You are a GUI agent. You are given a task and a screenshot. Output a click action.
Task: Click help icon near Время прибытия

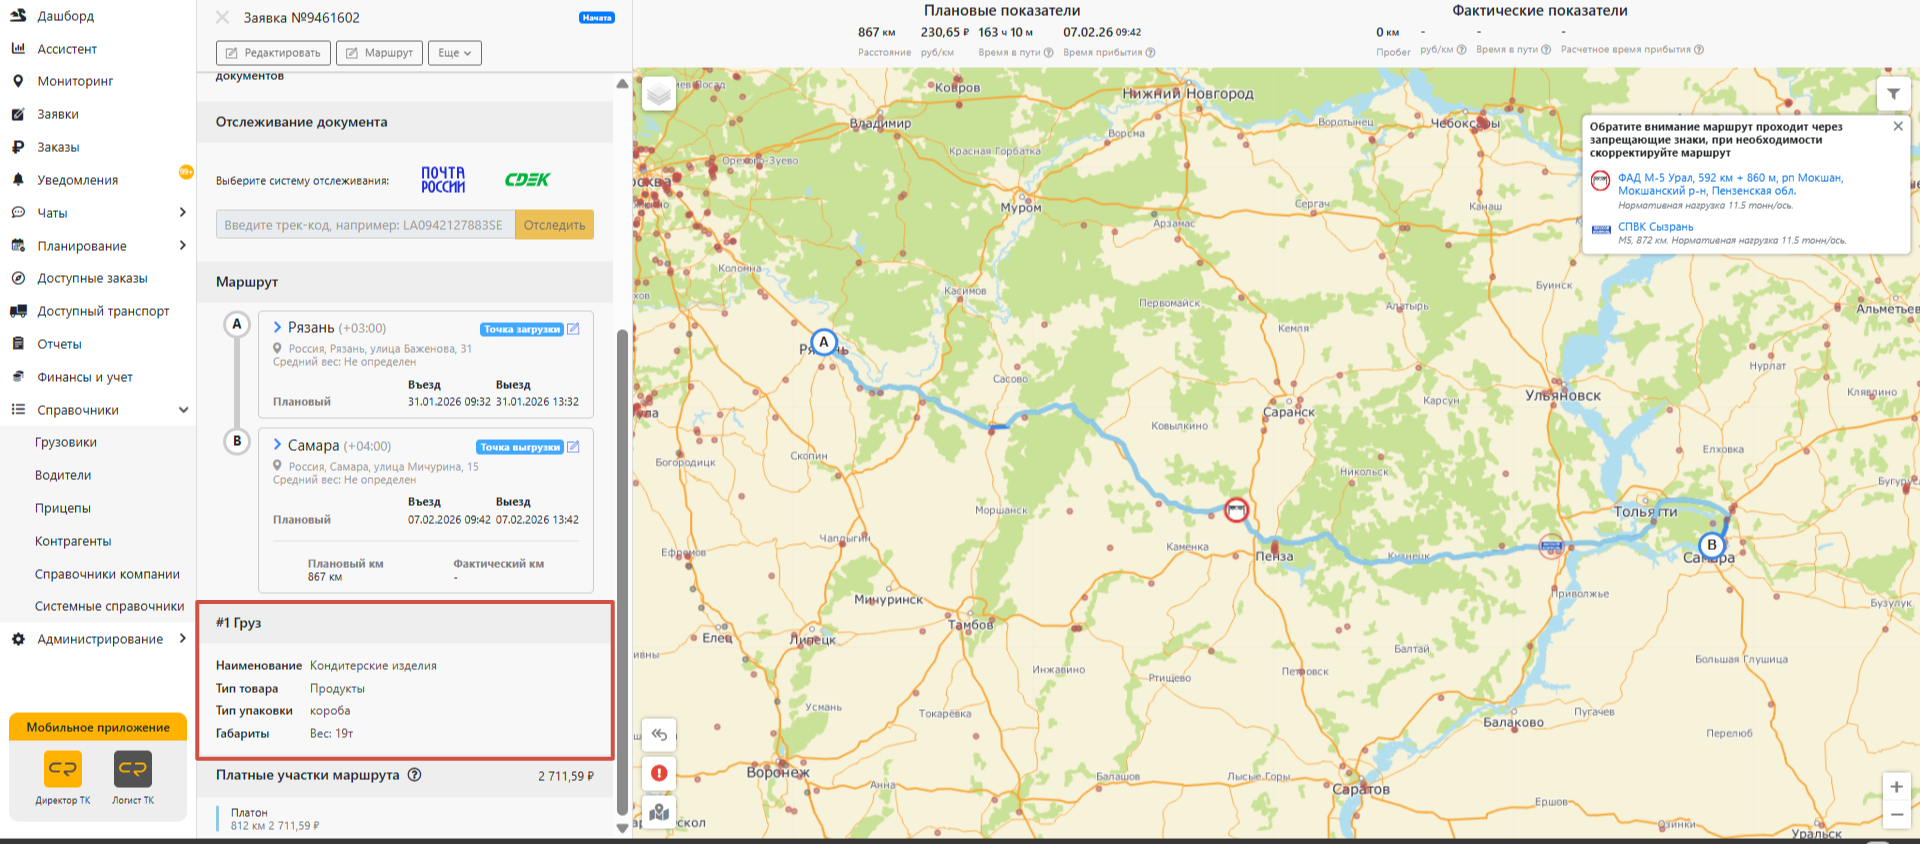(x=1150, y=53)
